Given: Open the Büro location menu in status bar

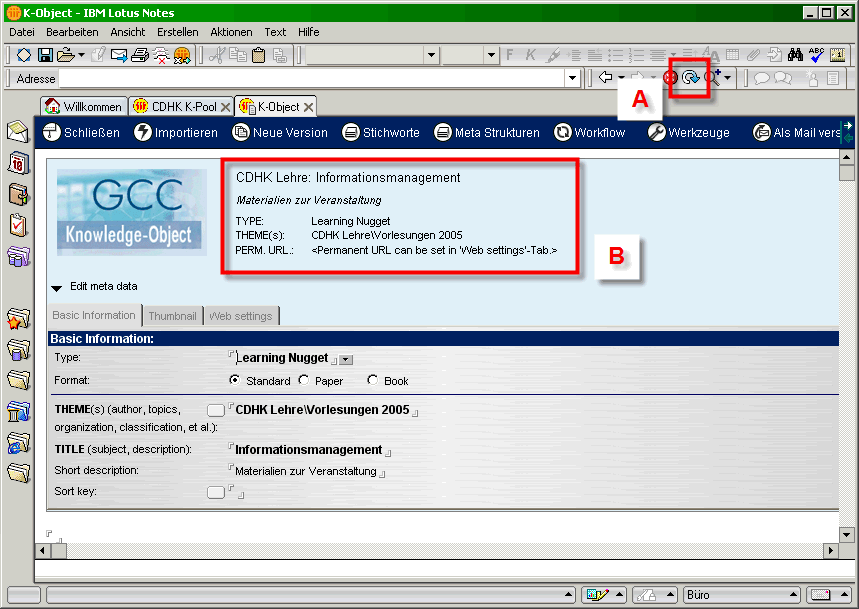Looking at the screenshot, I should pos(741,595).
